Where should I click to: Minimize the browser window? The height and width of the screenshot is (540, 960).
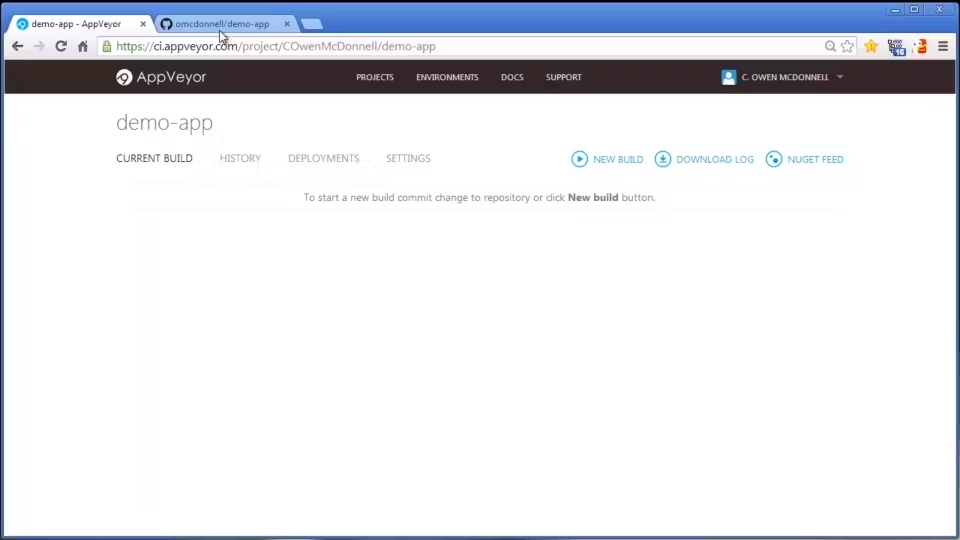coord(895,10)
